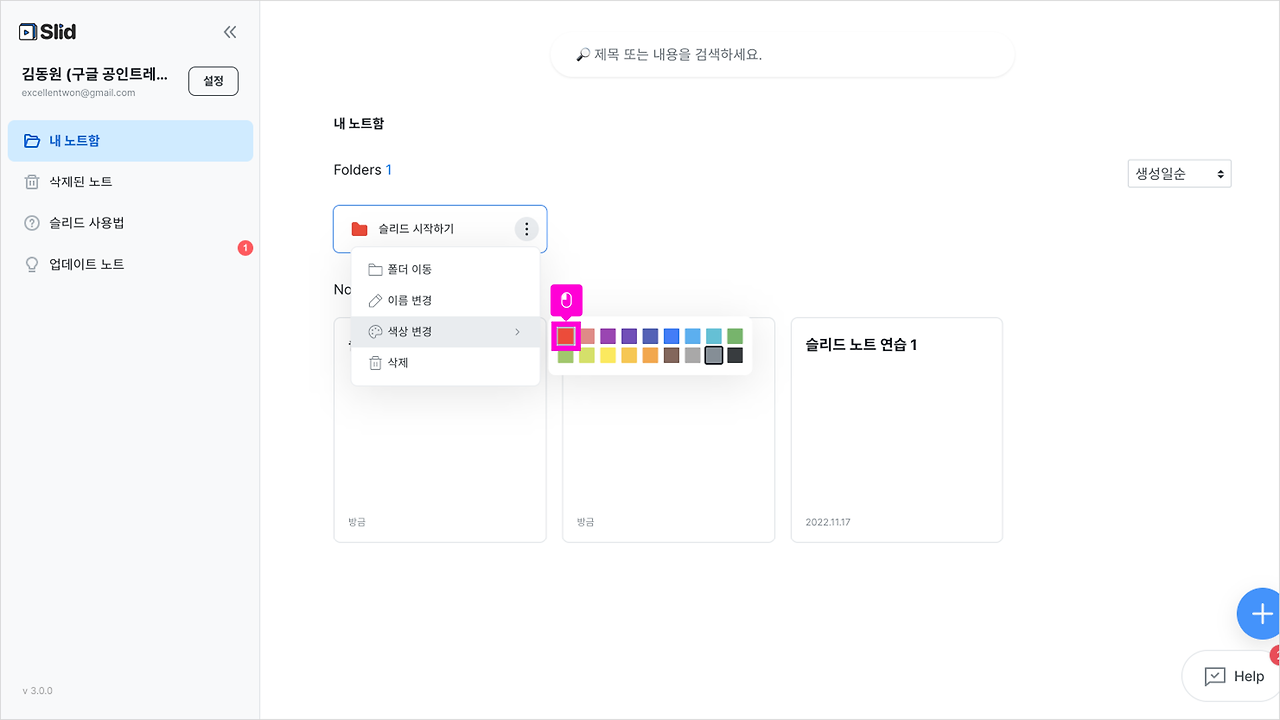The image size is (1280, 720).
Task: Open the 내 노트함 folder icon in sidebar
Action: [30, 141]
